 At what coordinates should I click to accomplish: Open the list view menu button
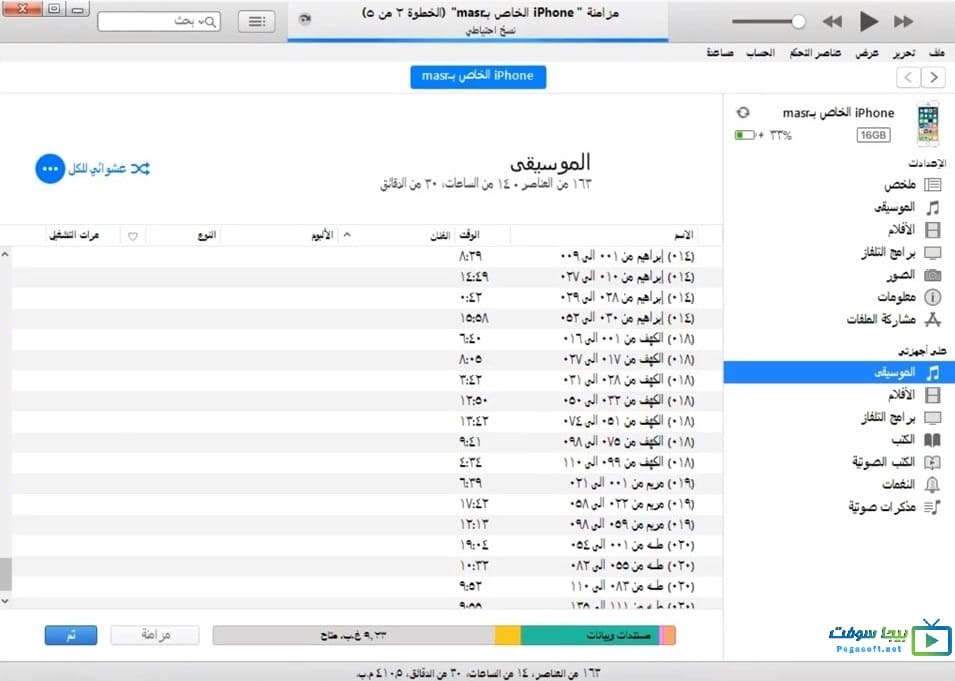point(256,21)
